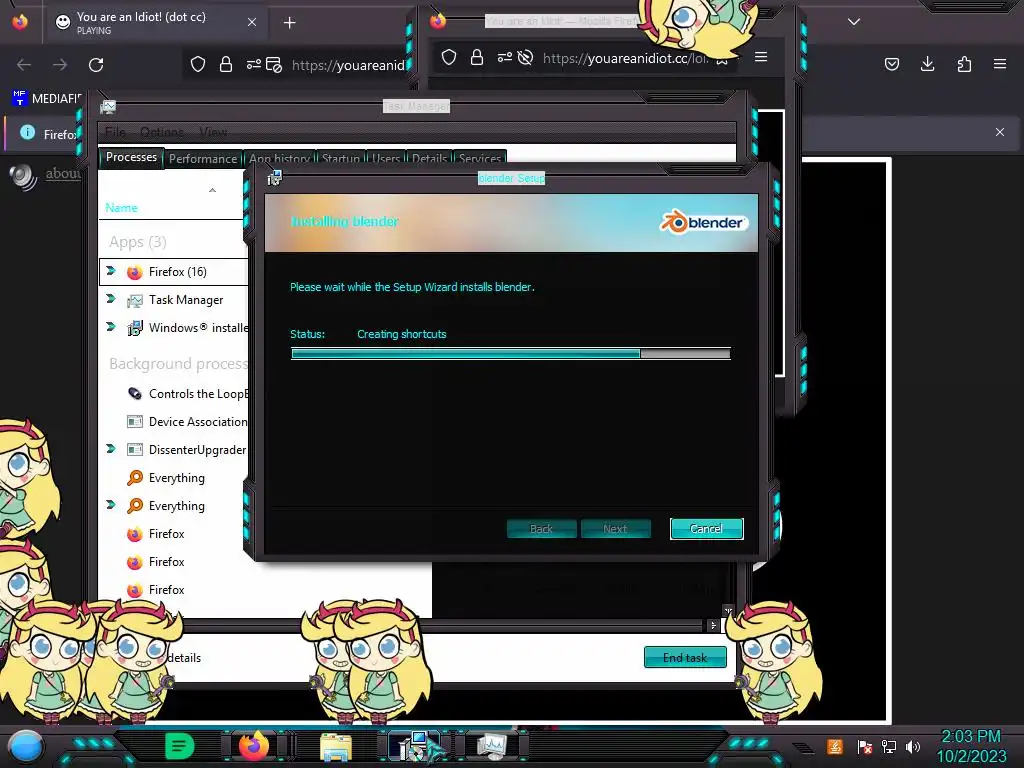The width and height of the screenshot is (1024, 768).
Task: Click Cancel in blender Setup
Action: [x=707, y=529]
